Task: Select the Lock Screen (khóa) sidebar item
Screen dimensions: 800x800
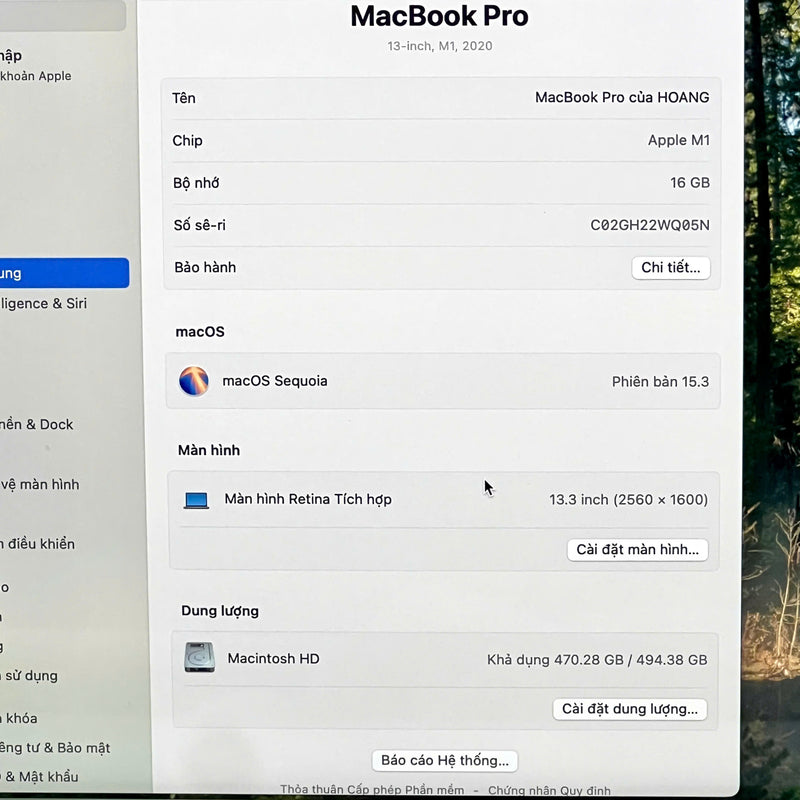Action: coord(20,718)
